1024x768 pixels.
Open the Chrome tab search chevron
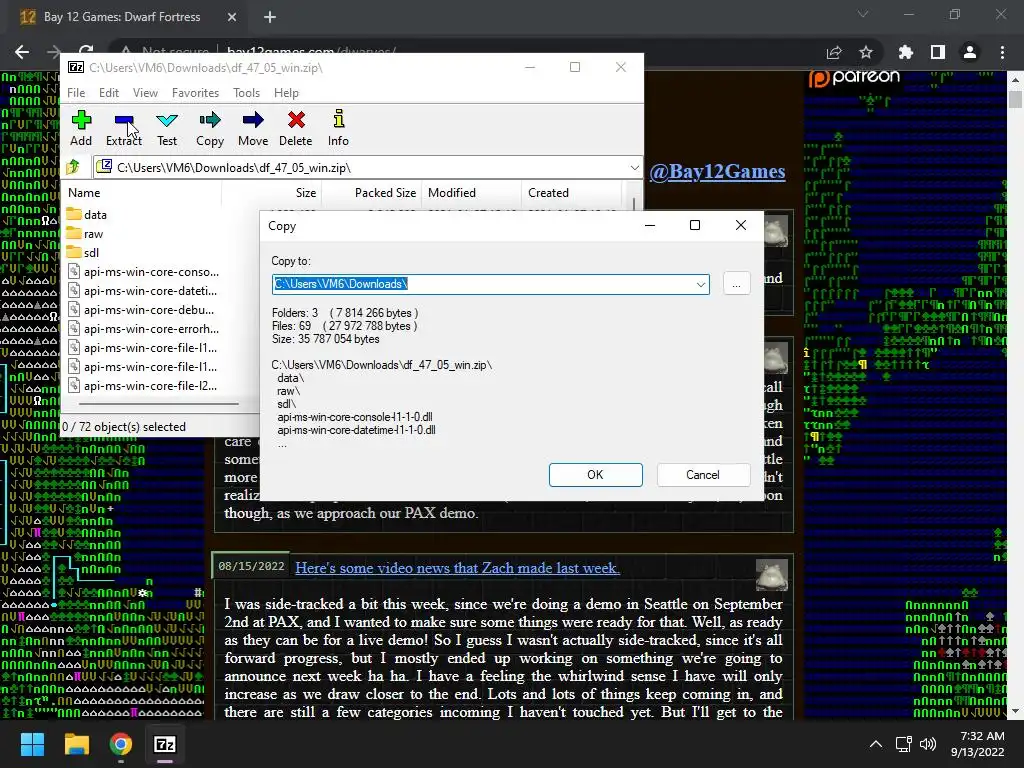pos(863,14)
